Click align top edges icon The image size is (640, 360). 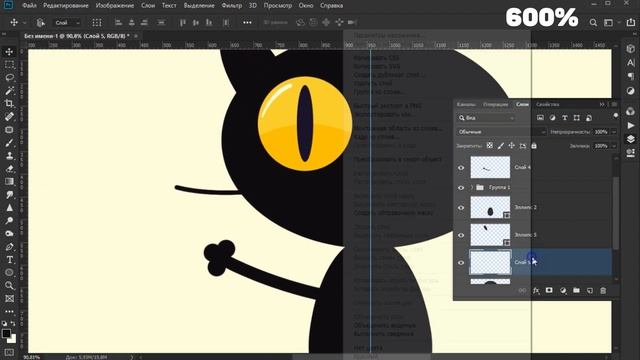183,22
